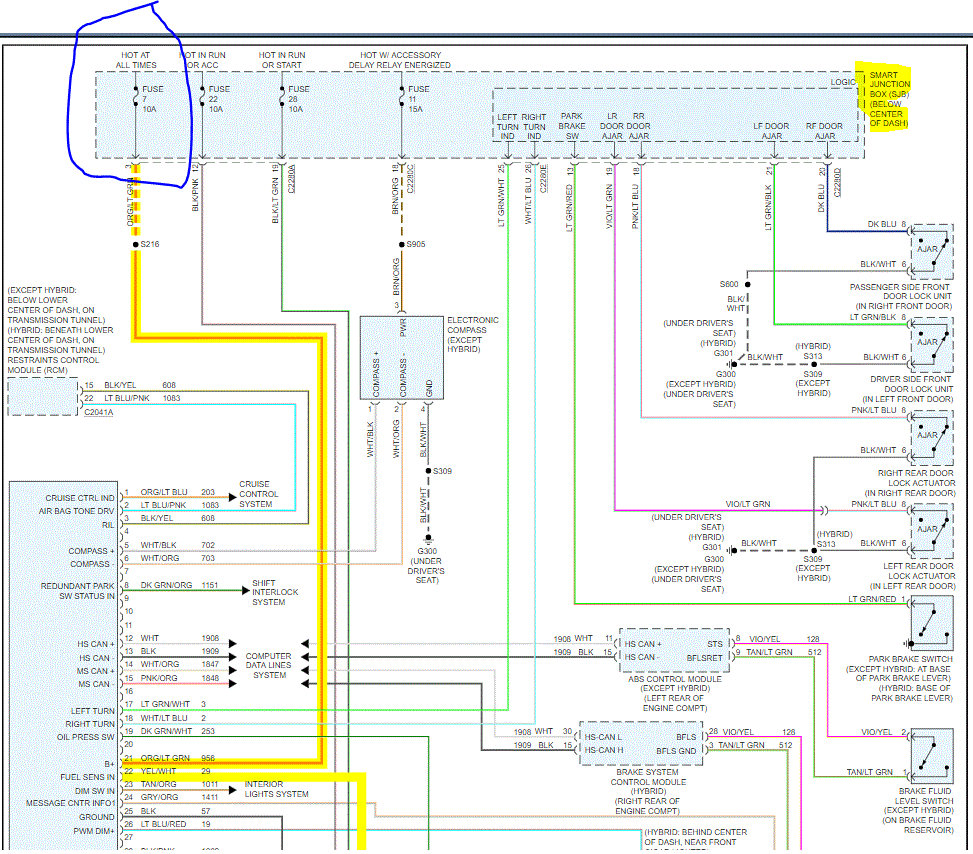Click the C2280D connector reference
Viewport: 973px width, 854px height.
(837, 183)
